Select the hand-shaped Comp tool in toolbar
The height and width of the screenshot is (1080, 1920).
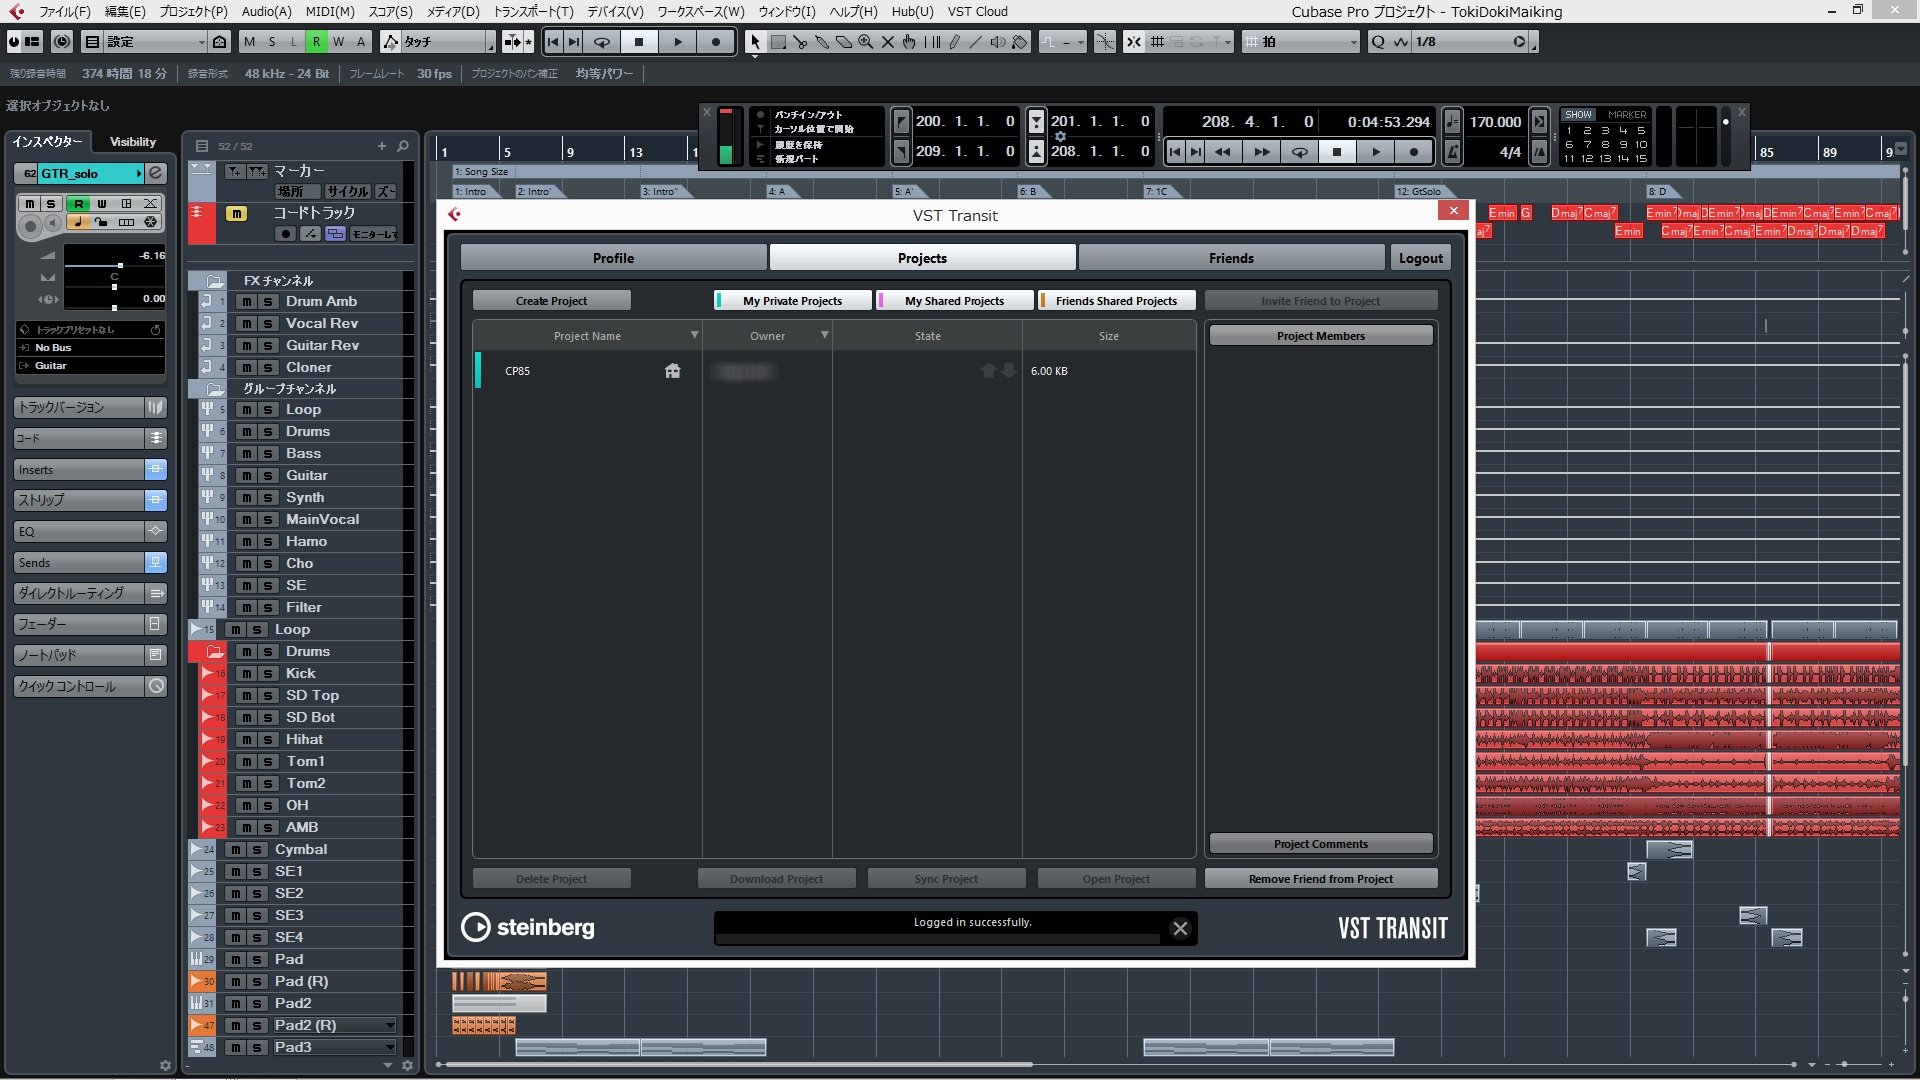click(x=909, y=42)
